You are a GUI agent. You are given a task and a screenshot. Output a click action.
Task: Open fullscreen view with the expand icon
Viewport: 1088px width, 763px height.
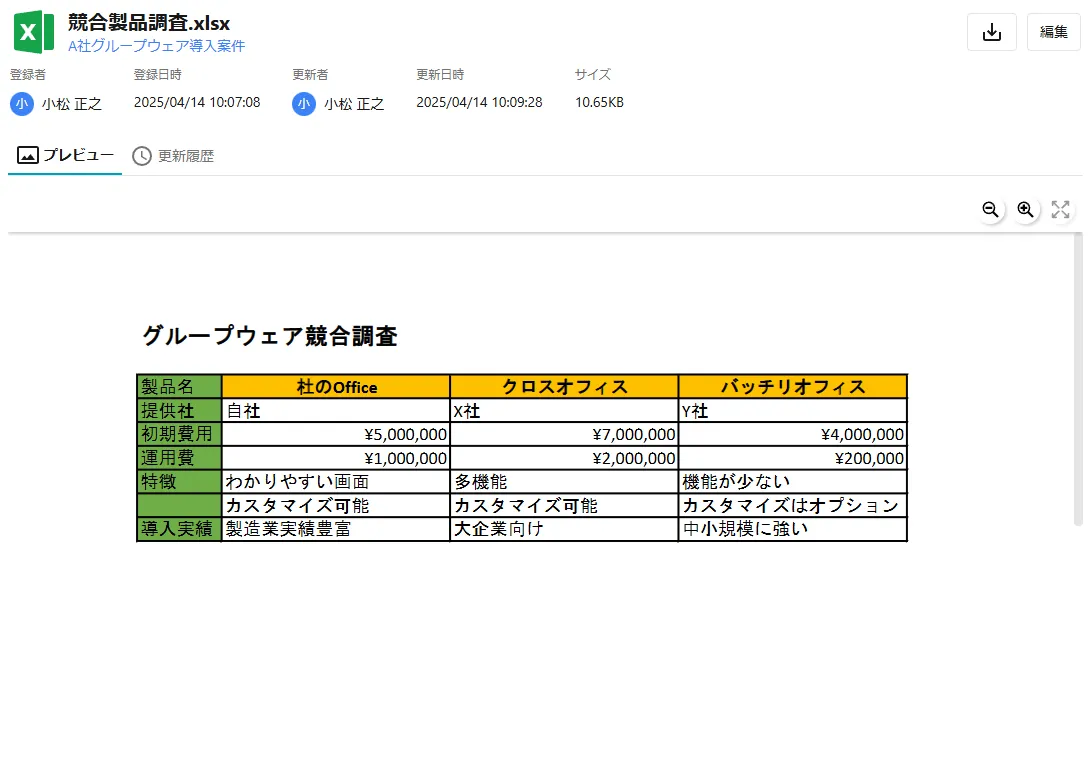point(1060,209)
